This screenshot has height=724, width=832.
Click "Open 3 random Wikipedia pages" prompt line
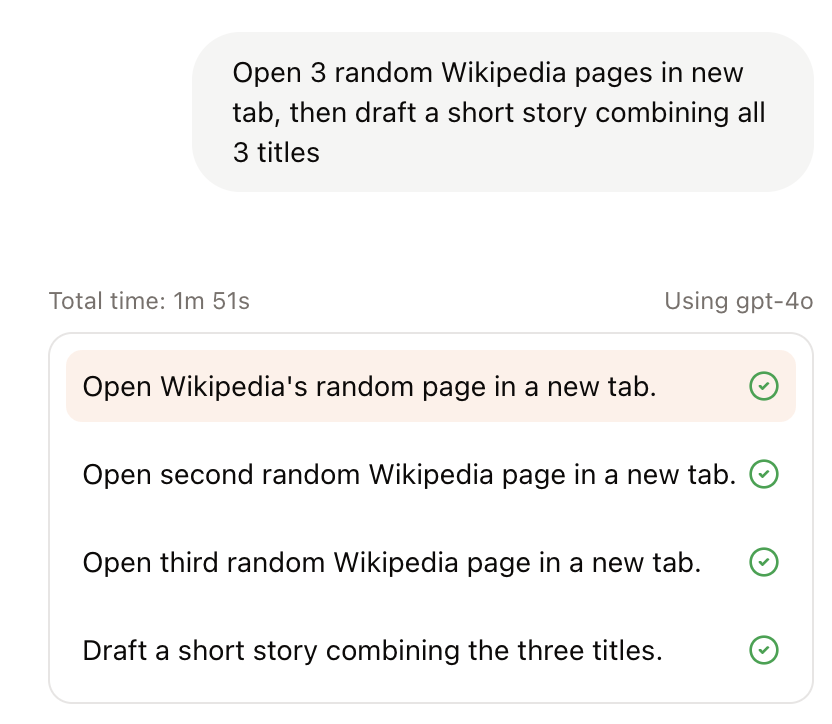pos(488,73)
